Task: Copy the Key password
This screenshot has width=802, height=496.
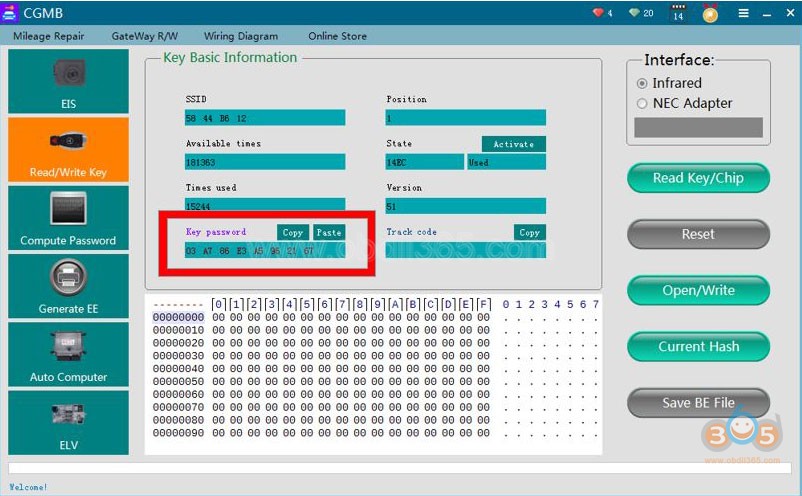Action: click(293, 233)
